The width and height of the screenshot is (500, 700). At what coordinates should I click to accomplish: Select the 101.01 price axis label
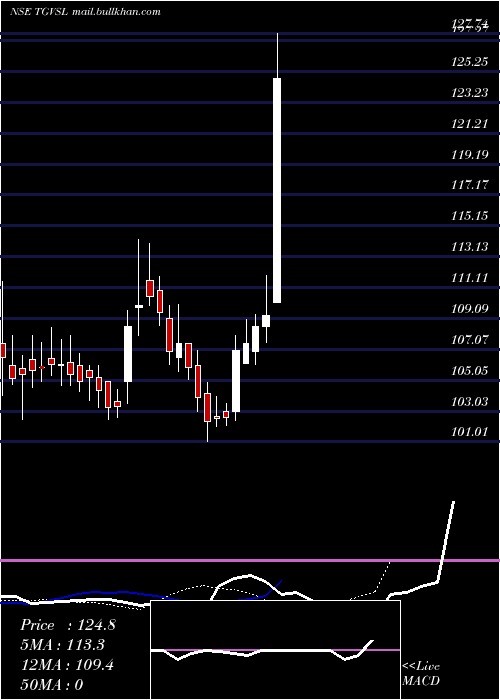469,432
